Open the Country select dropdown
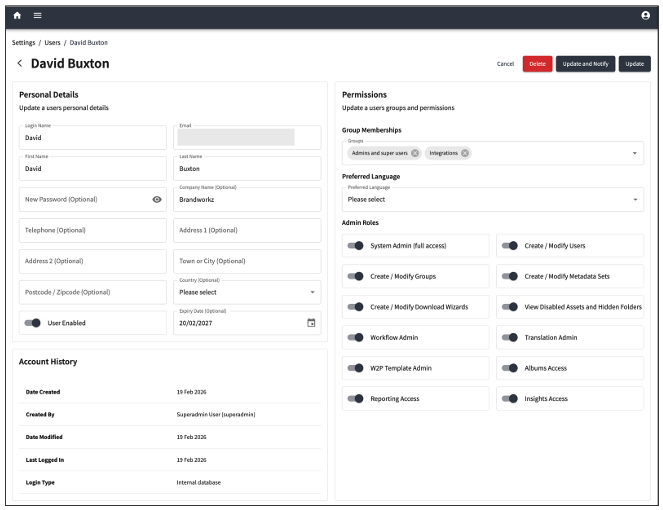 click(247, 292)
